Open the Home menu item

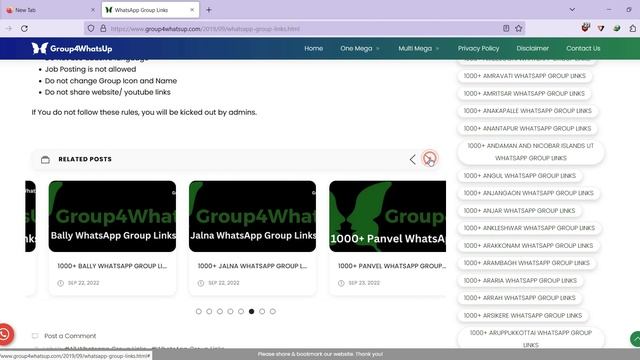pyautogui.click(x=313, y=49)
